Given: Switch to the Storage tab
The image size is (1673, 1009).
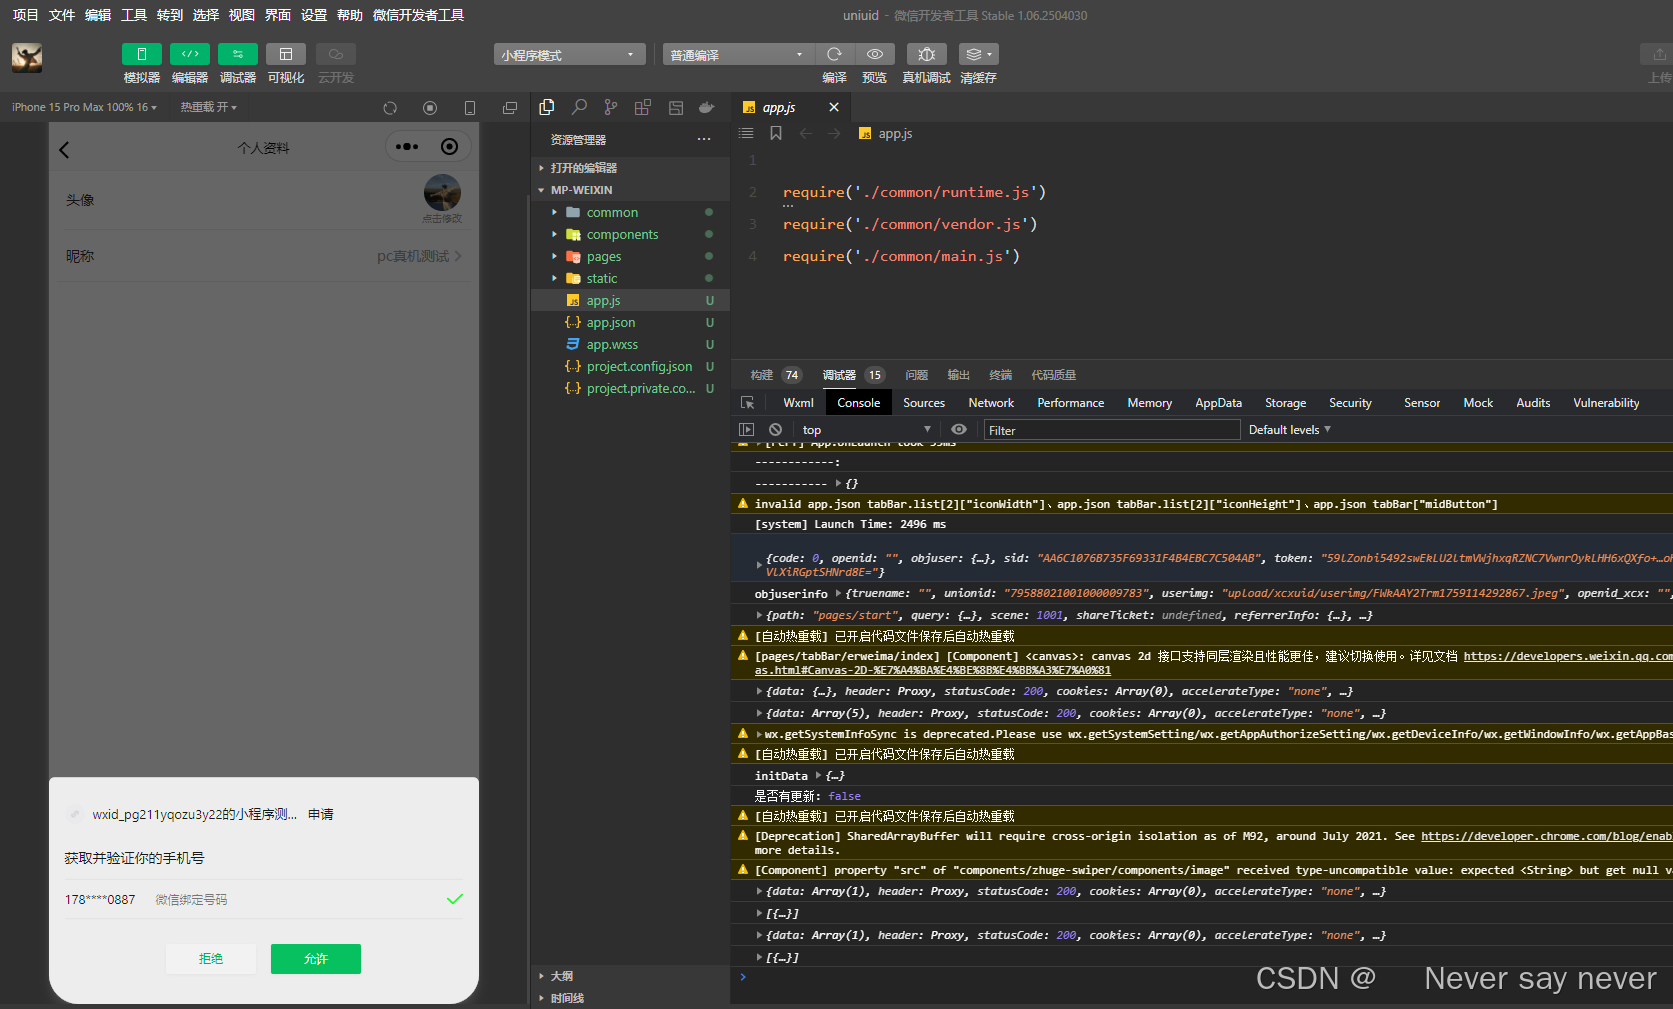Looking at the screenshot, I should point(1285,403).
